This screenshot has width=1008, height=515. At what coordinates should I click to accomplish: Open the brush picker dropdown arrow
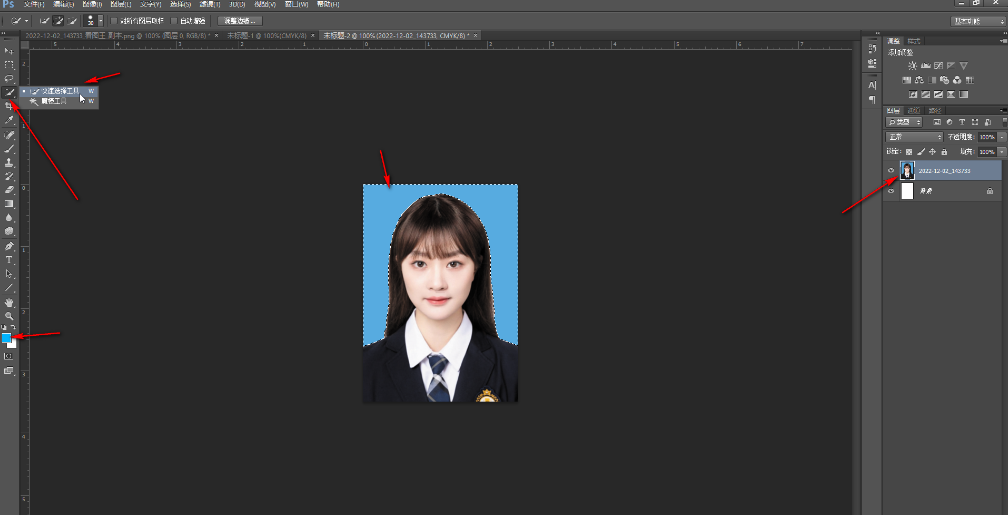click(x=99, y=20)
